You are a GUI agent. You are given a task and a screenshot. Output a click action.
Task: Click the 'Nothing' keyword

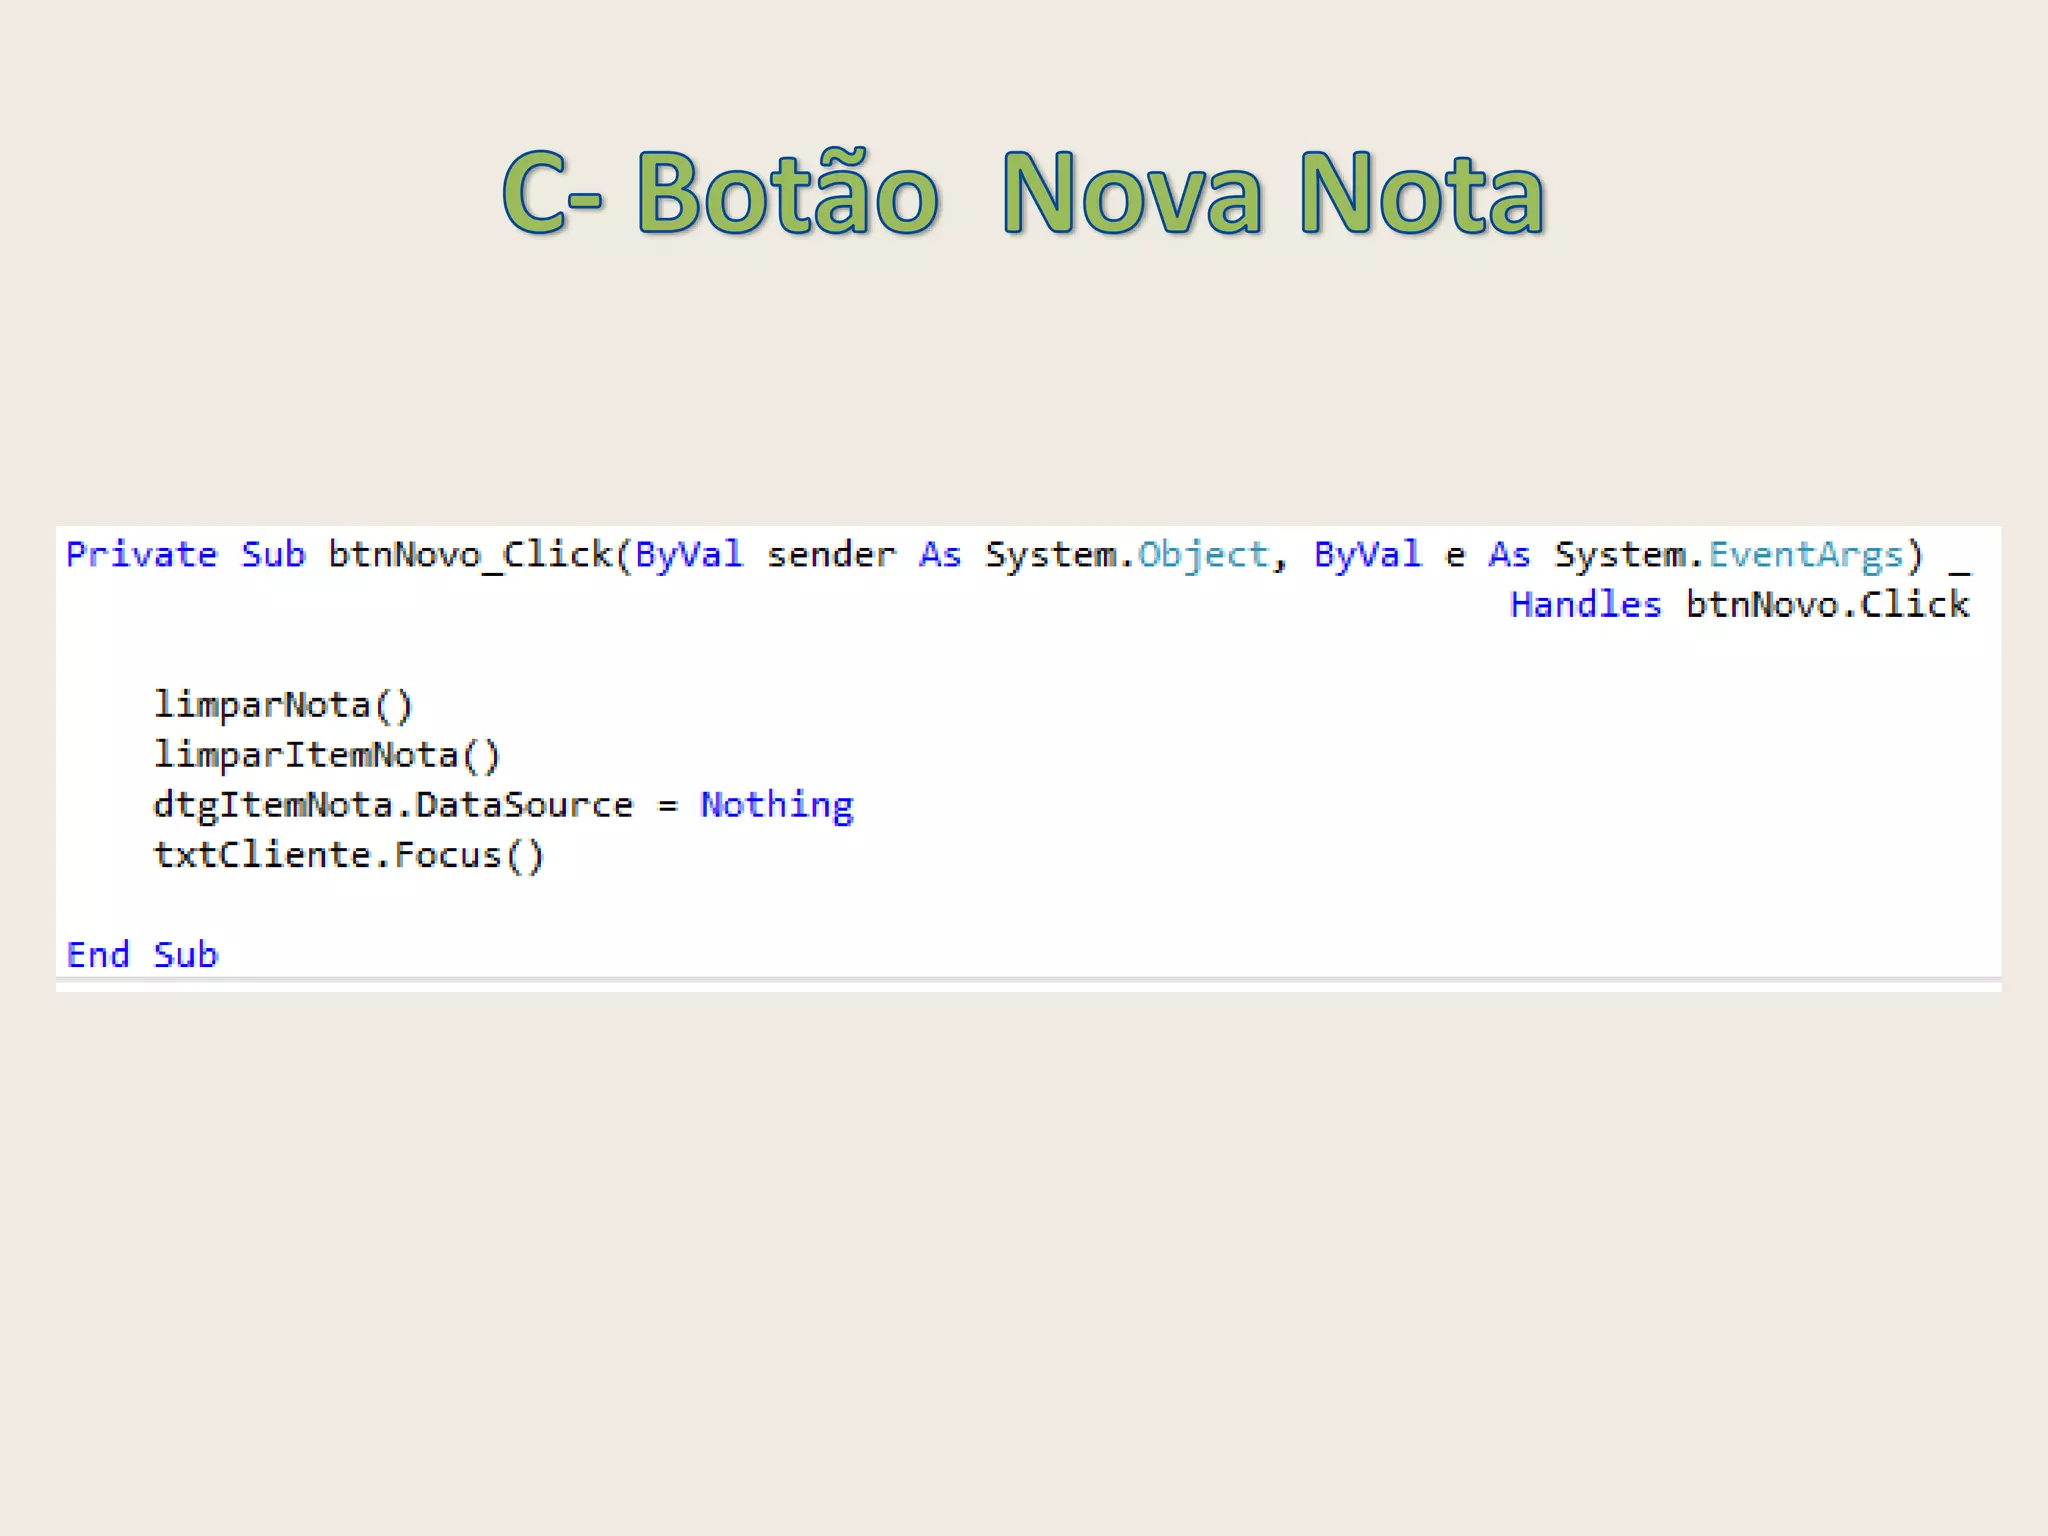point(777,806)
